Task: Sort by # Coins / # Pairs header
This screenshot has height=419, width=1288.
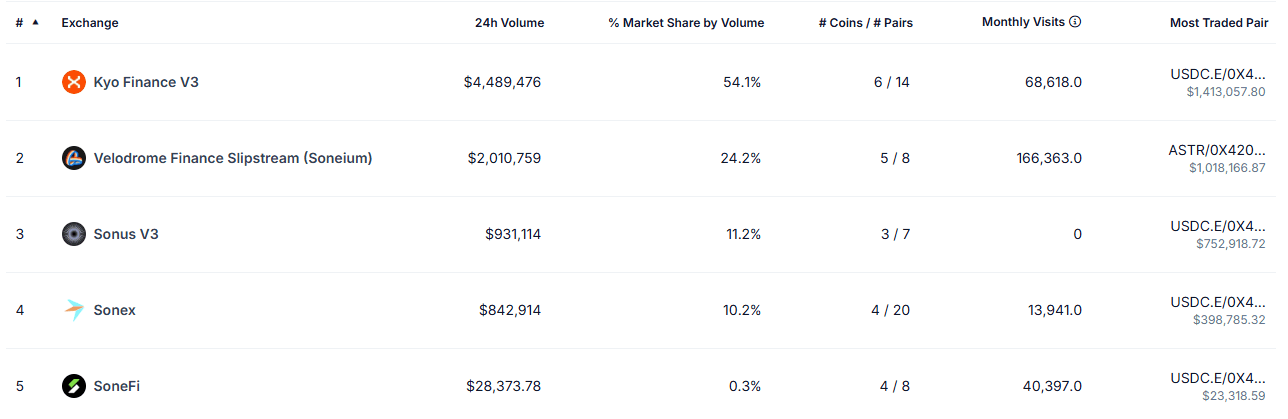Action: pyautogui.click(x=865, y=23)
